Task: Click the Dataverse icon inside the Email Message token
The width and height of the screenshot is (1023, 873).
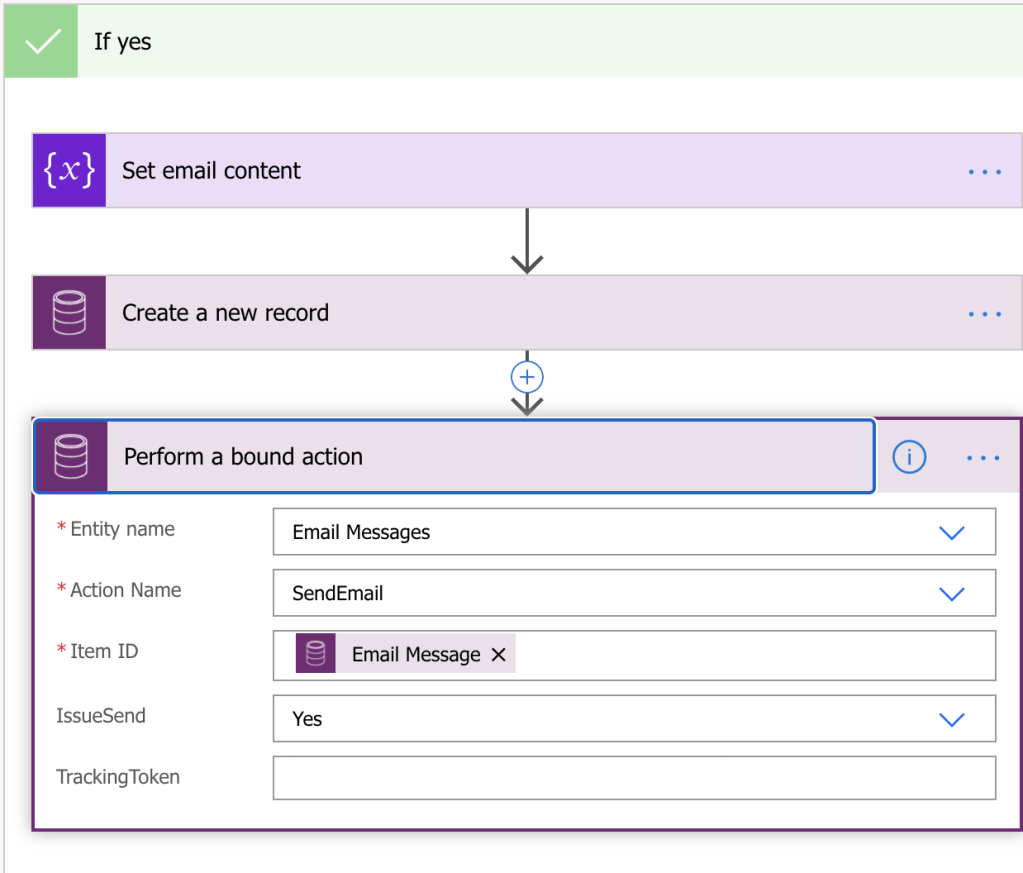Action: tap(317, 654)
